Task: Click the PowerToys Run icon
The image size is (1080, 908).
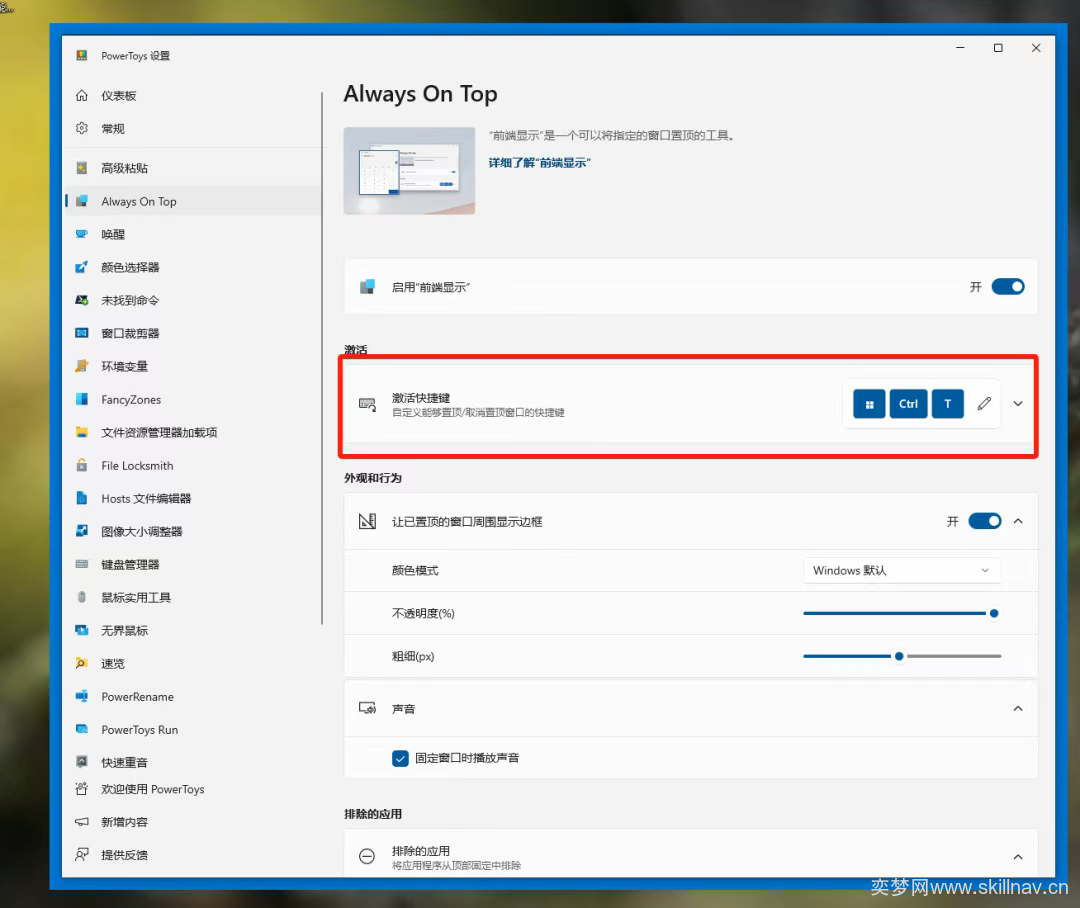Action: (x=82, y=730)
